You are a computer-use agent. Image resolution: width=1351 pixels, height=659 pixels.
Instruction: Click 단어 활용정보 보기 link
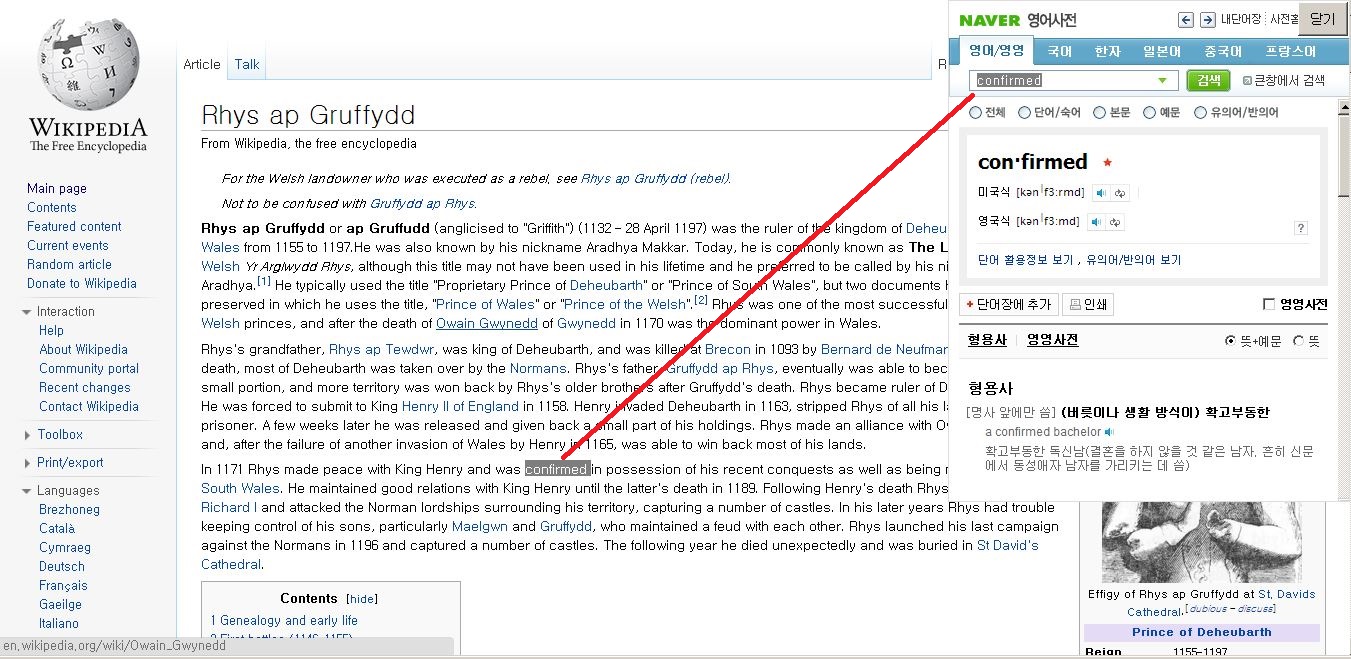pos(1028,260)
